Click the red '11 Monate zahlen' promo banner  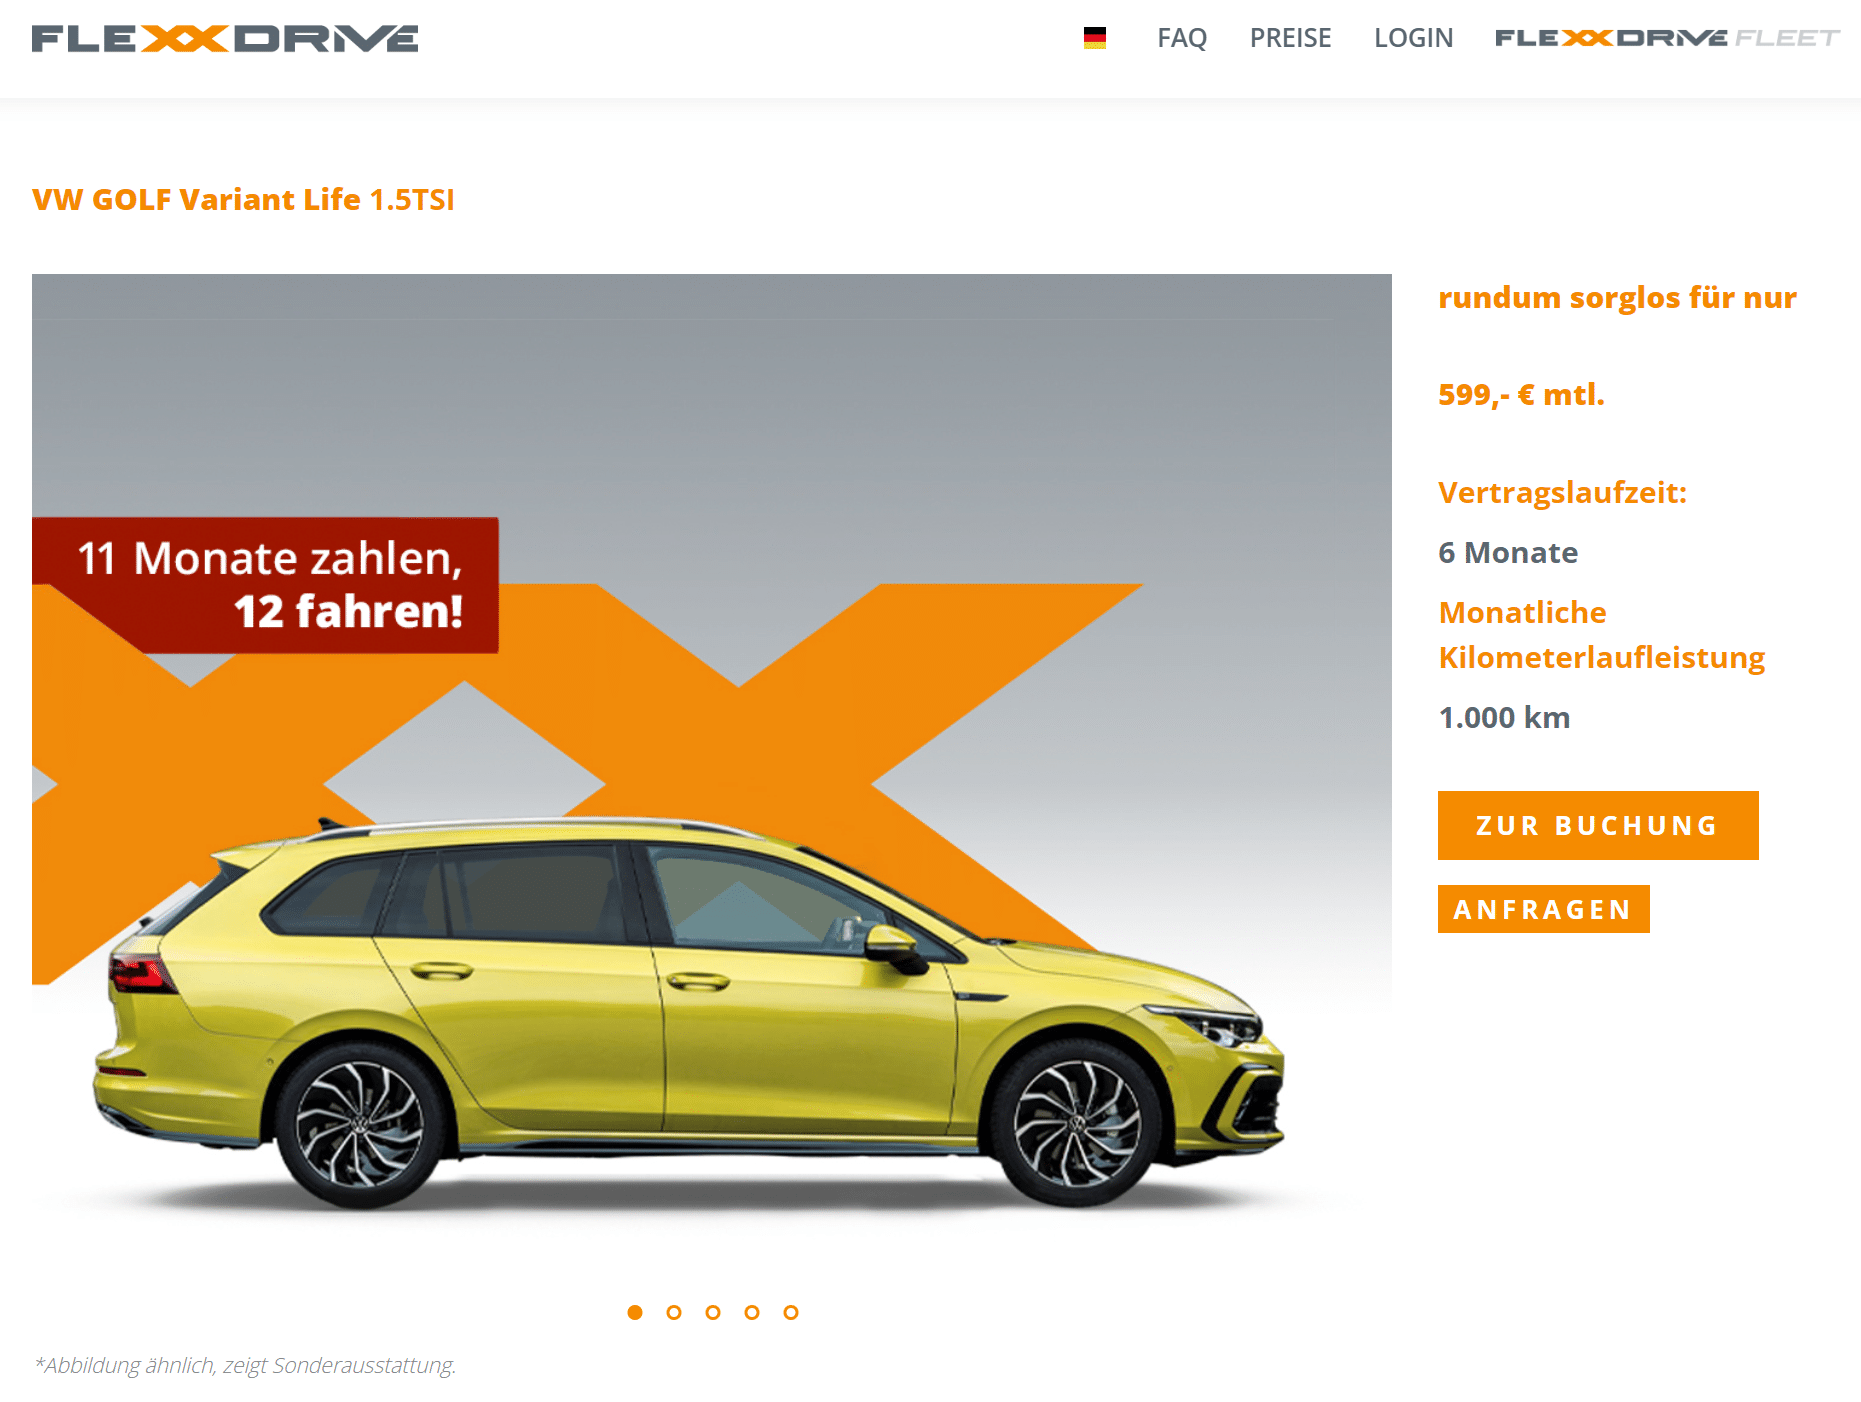coord(266,585)
